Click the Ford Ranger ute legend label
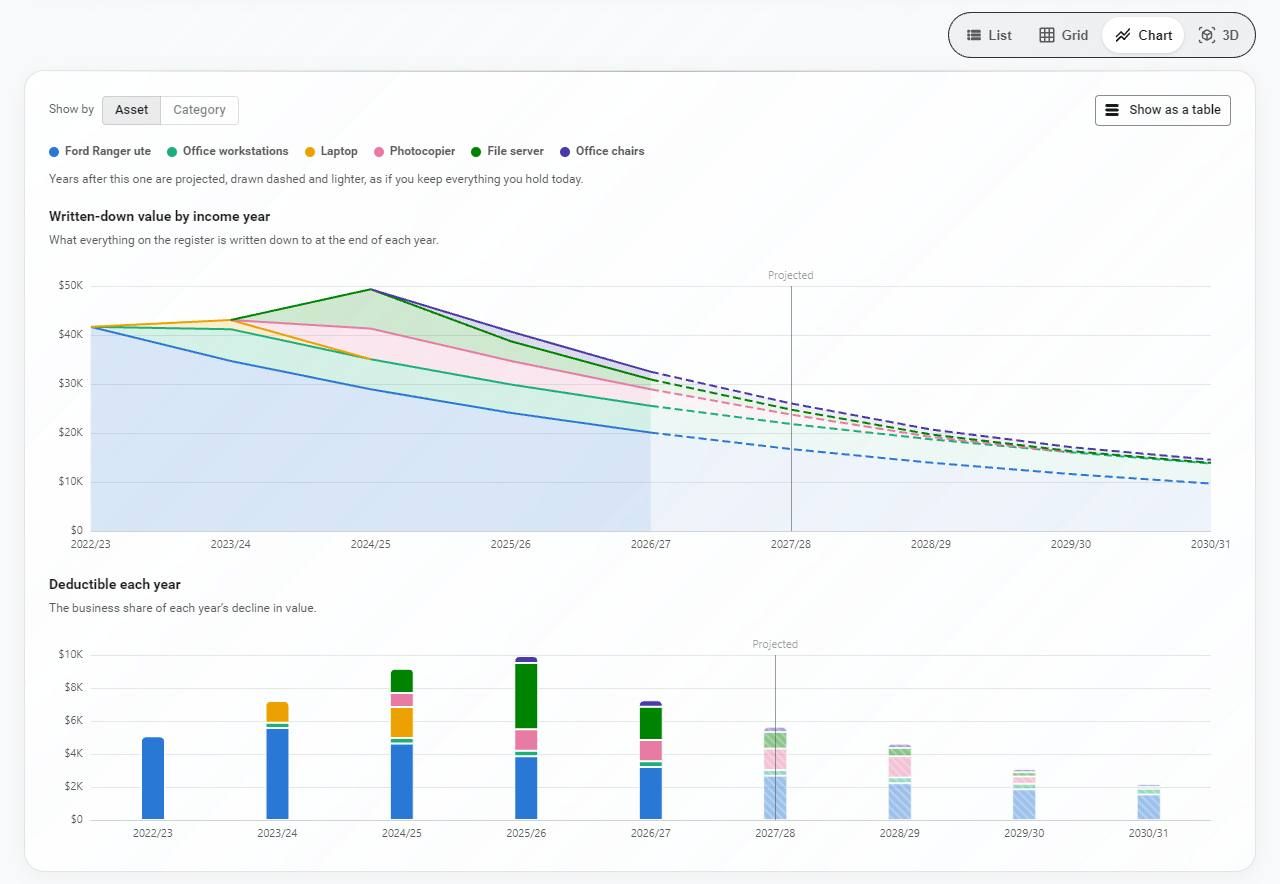The height and width of the screenshot is (884, 1280). tap(108, 151)
